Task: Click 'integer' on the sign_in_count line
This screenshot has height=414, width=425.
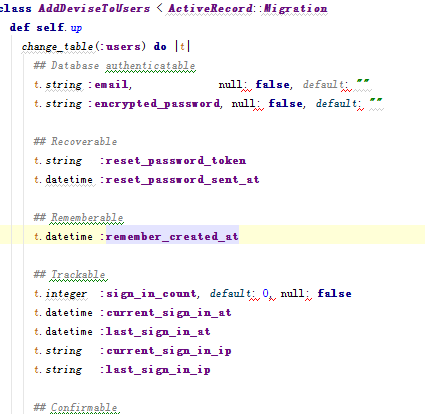Action: (x=66, y=294)
